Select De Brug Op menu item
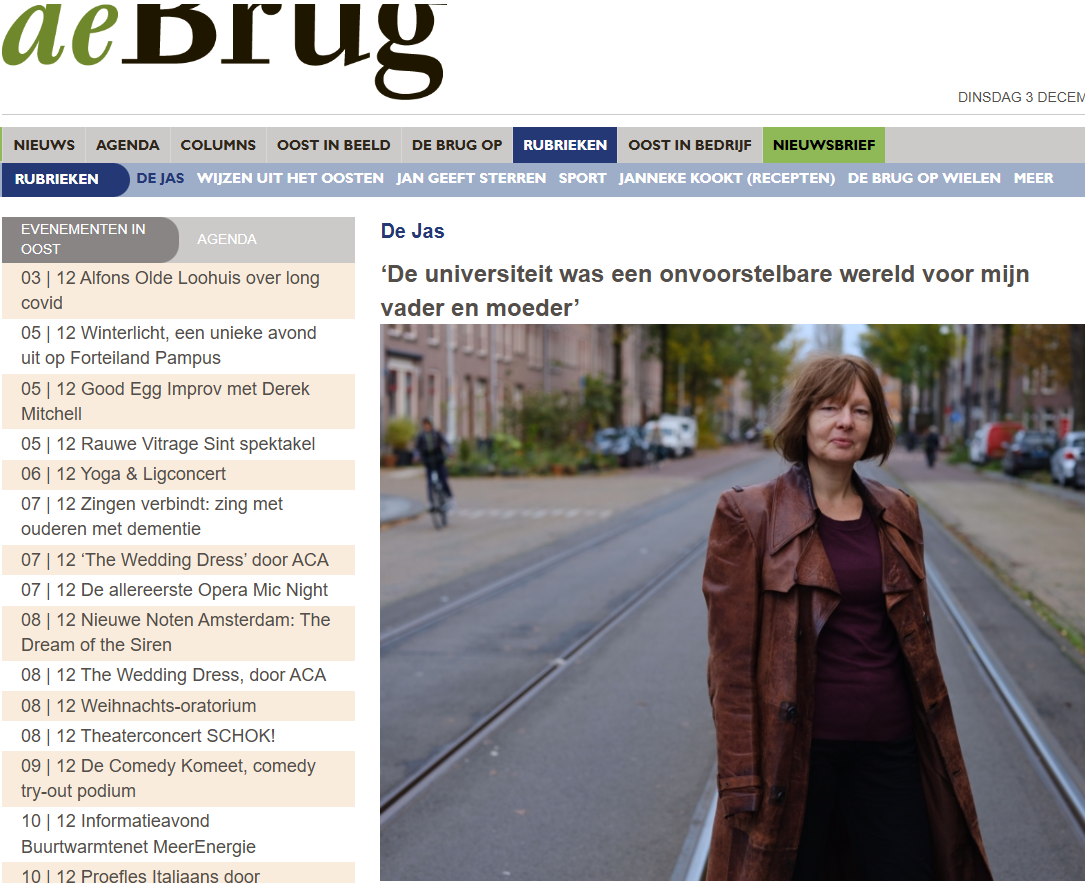 pos(457,145)
